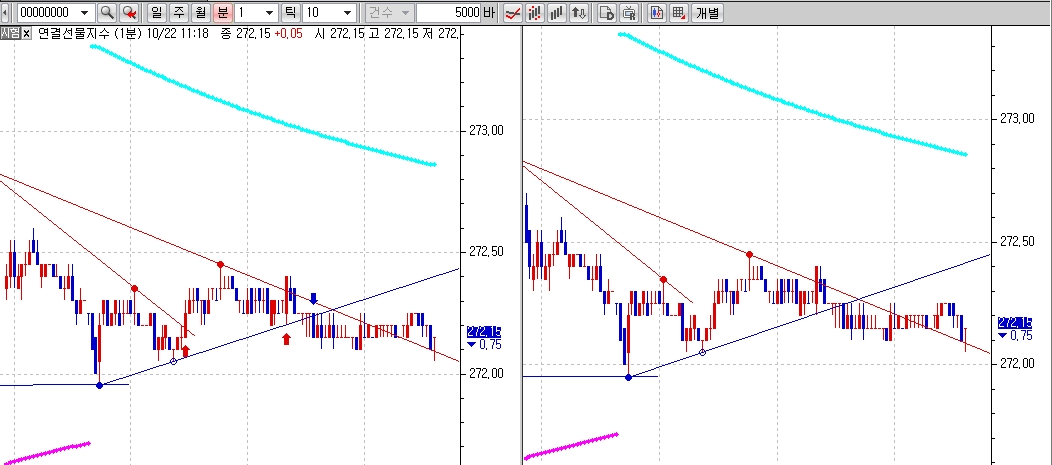Open the 00000000 symbol code dropdown
The width and height of the screenshot is (1052, 465).
click(x=83, y=13)
